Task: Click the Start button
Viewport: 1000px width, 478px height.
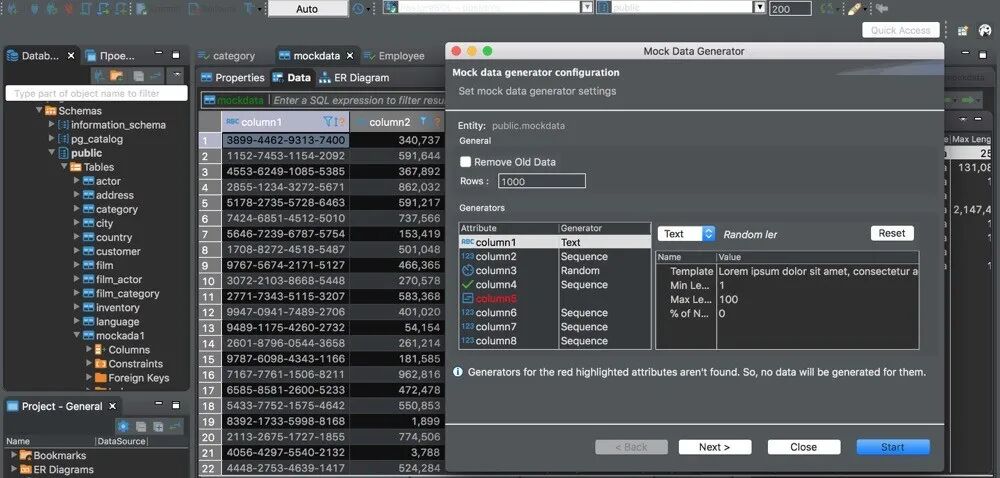Action: 892,447
